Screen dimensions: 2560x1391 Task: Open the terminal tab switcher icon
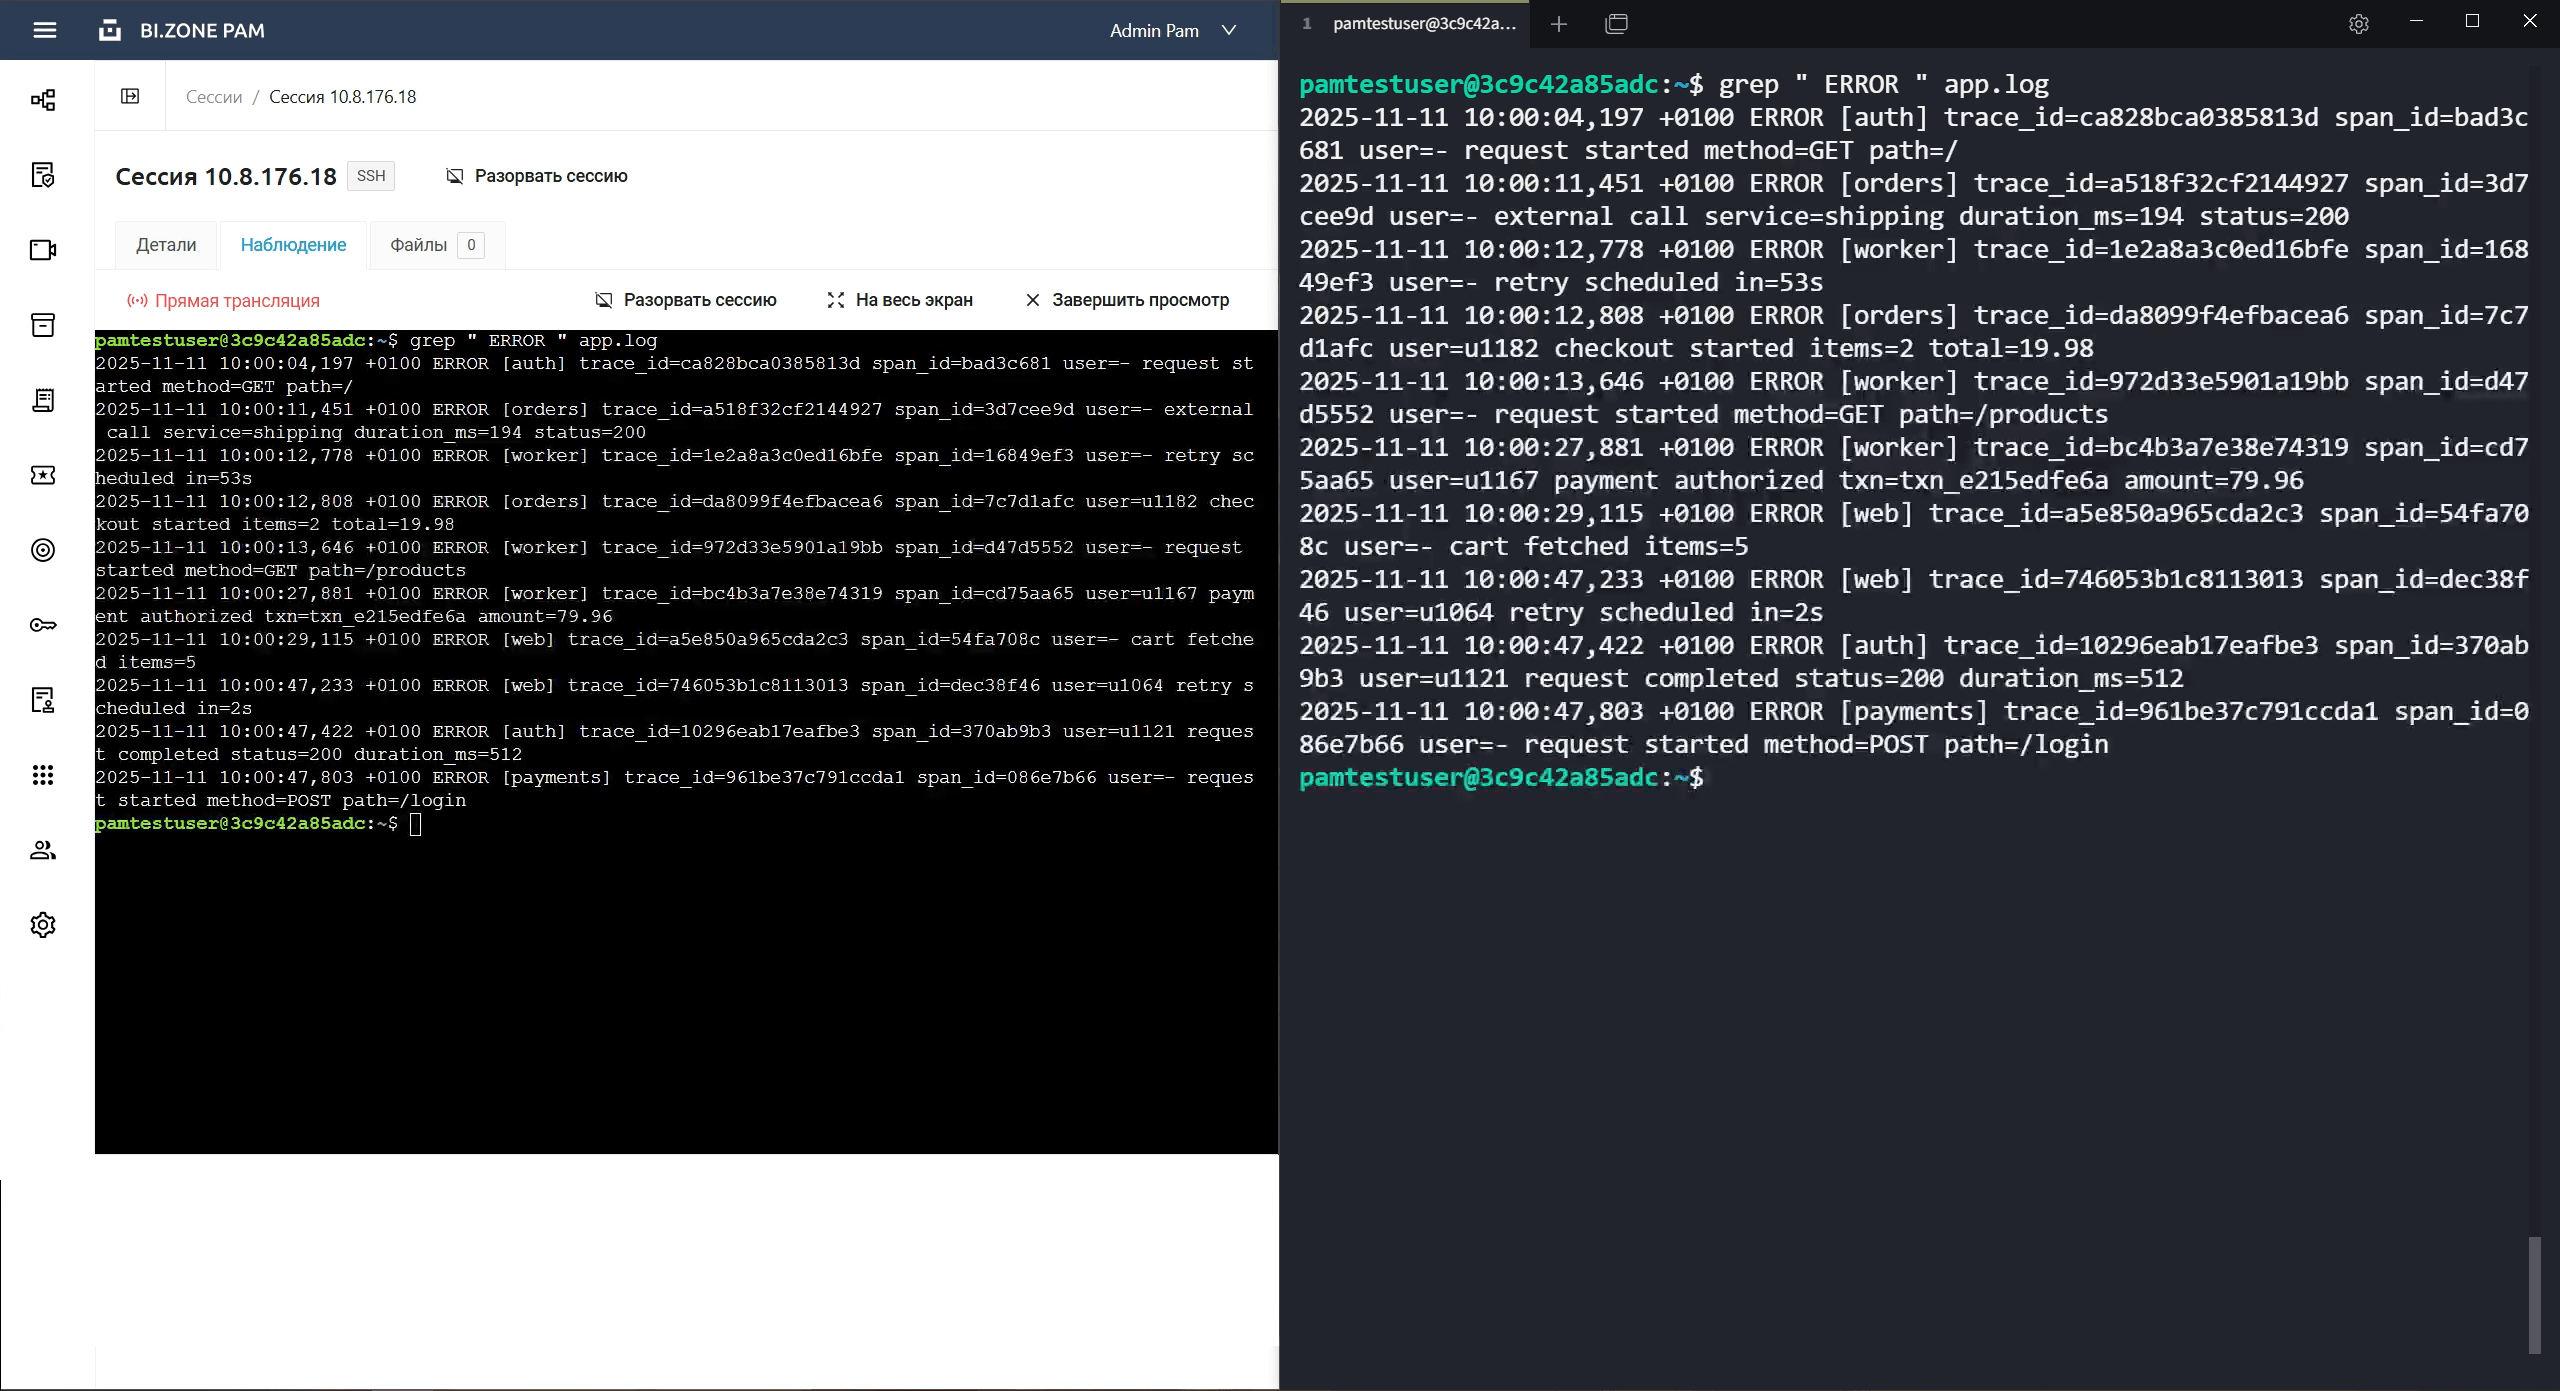coord(1616,24)
